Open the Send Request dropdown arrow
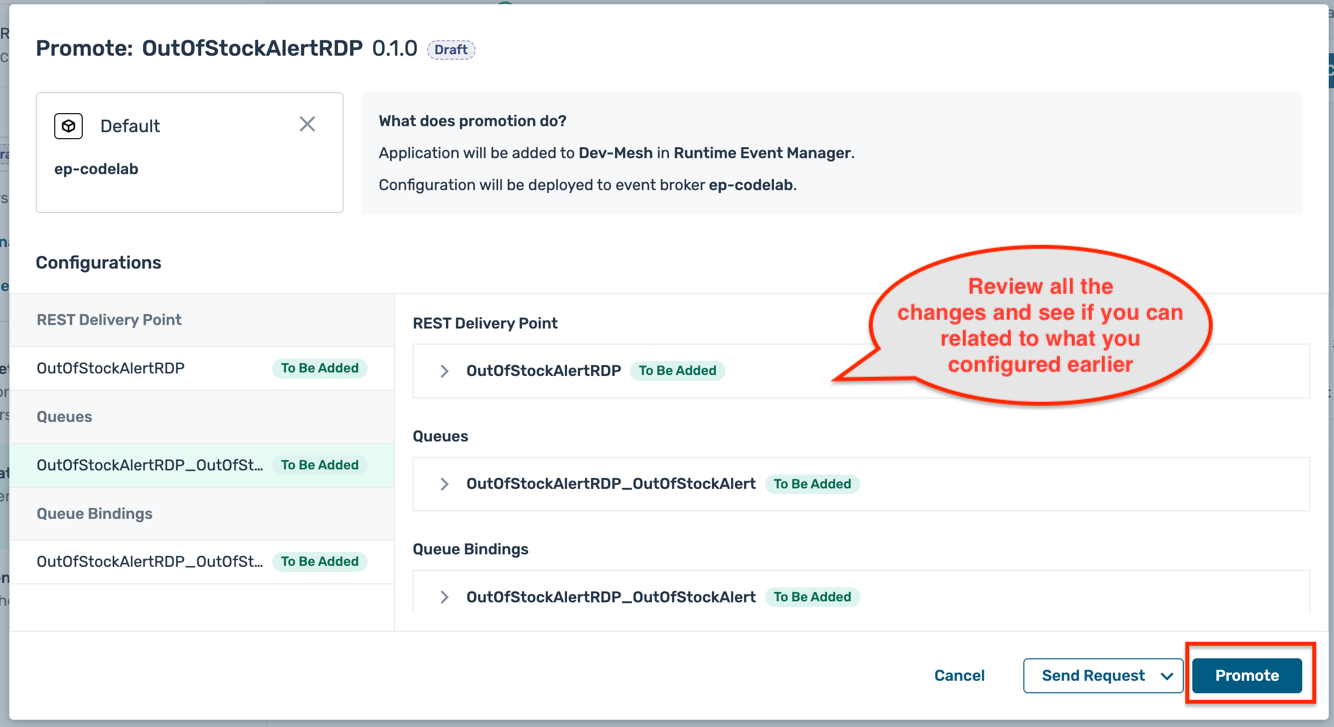 [1167, 675]
